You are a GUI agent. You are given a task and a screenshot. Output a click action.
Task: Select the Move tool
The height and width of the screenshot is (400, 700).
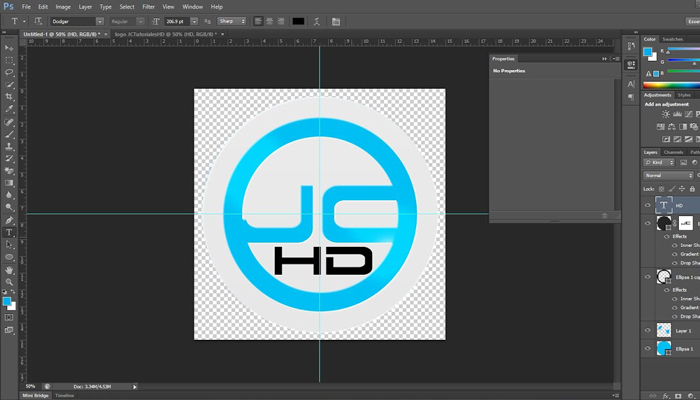tap(10, 47)
